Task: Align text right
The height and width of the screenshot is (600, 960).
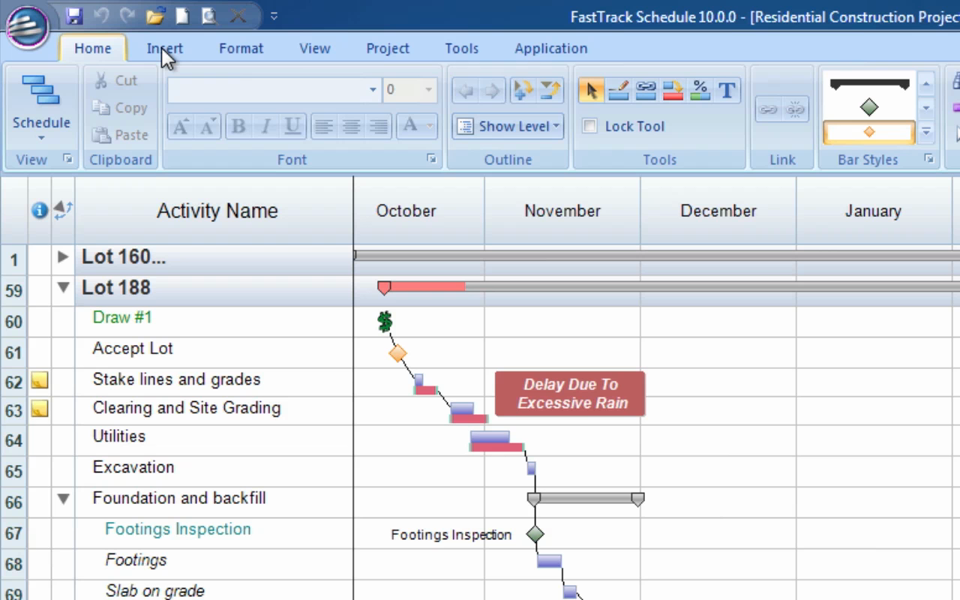Action: pos(378,127)
